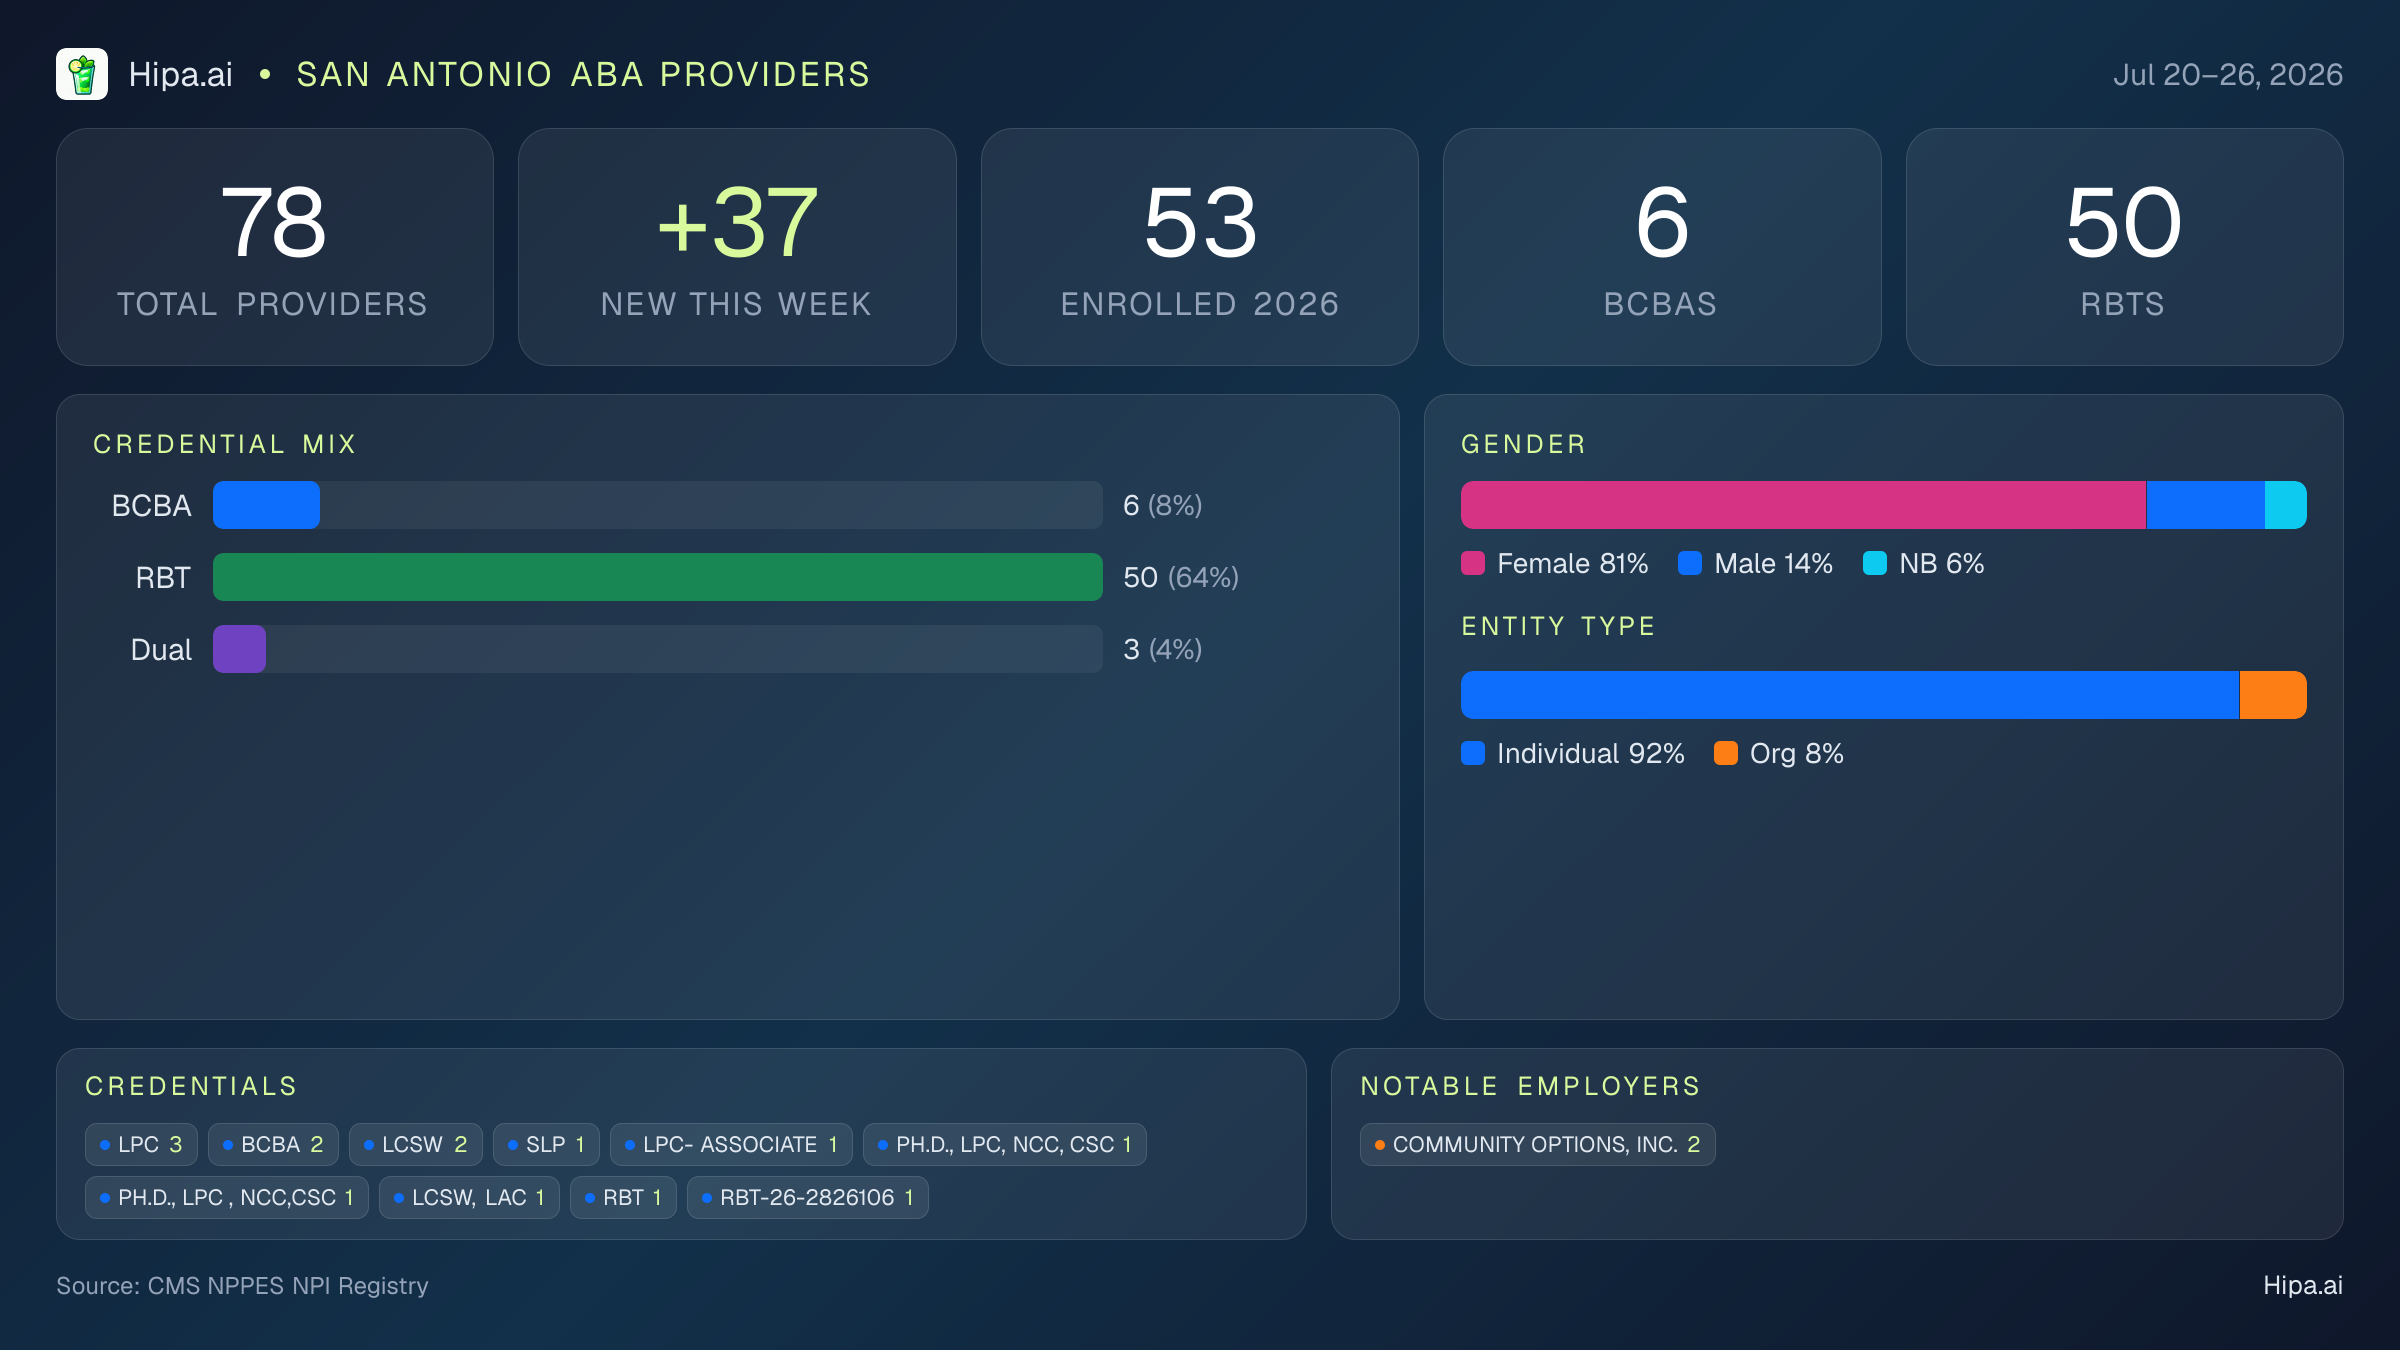2400x1350 pixels.
Task: Select the LPC- ASSOCIATE 1 chip
Action: click(731, 1144)
